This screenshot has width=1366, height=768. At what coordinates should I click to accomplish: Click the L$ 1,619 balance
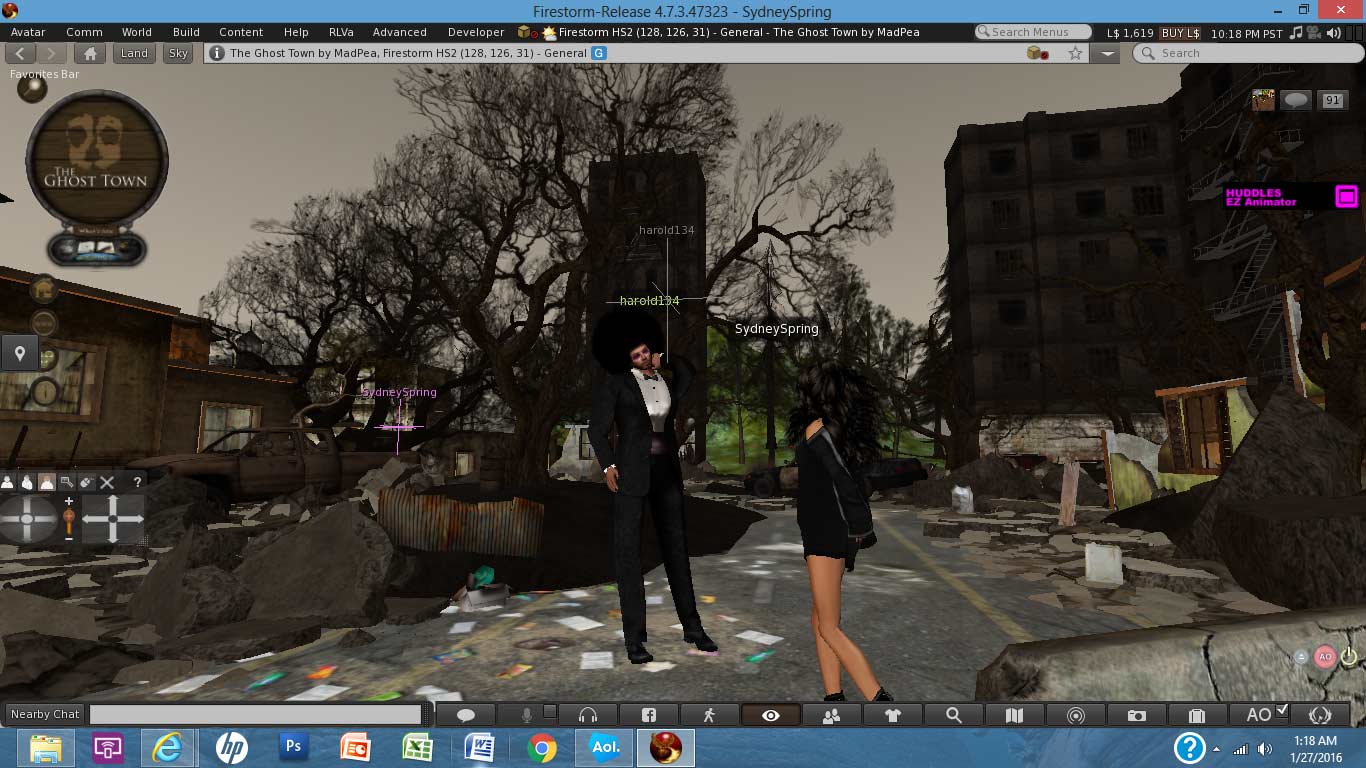click(1130, 33)
